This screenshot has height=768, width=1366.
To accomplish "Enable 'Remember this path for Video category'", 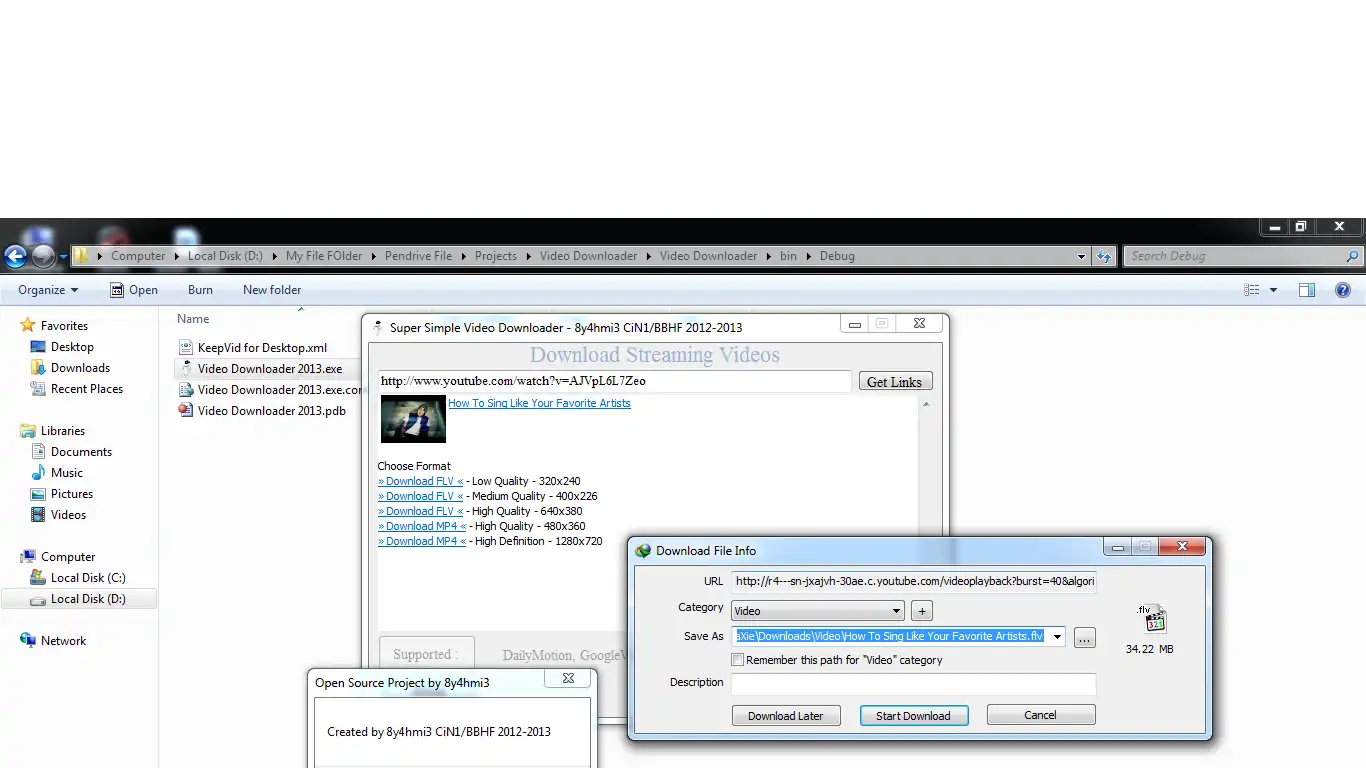I will click(738, 660).
